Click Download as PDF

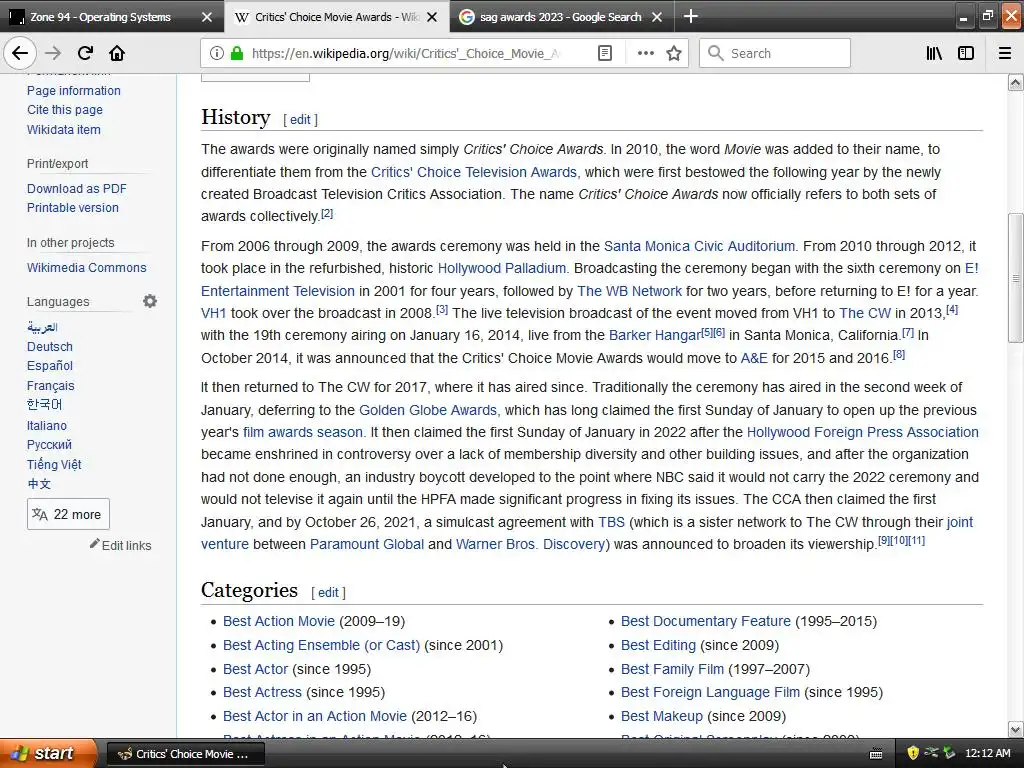click(x=76, y=188)
